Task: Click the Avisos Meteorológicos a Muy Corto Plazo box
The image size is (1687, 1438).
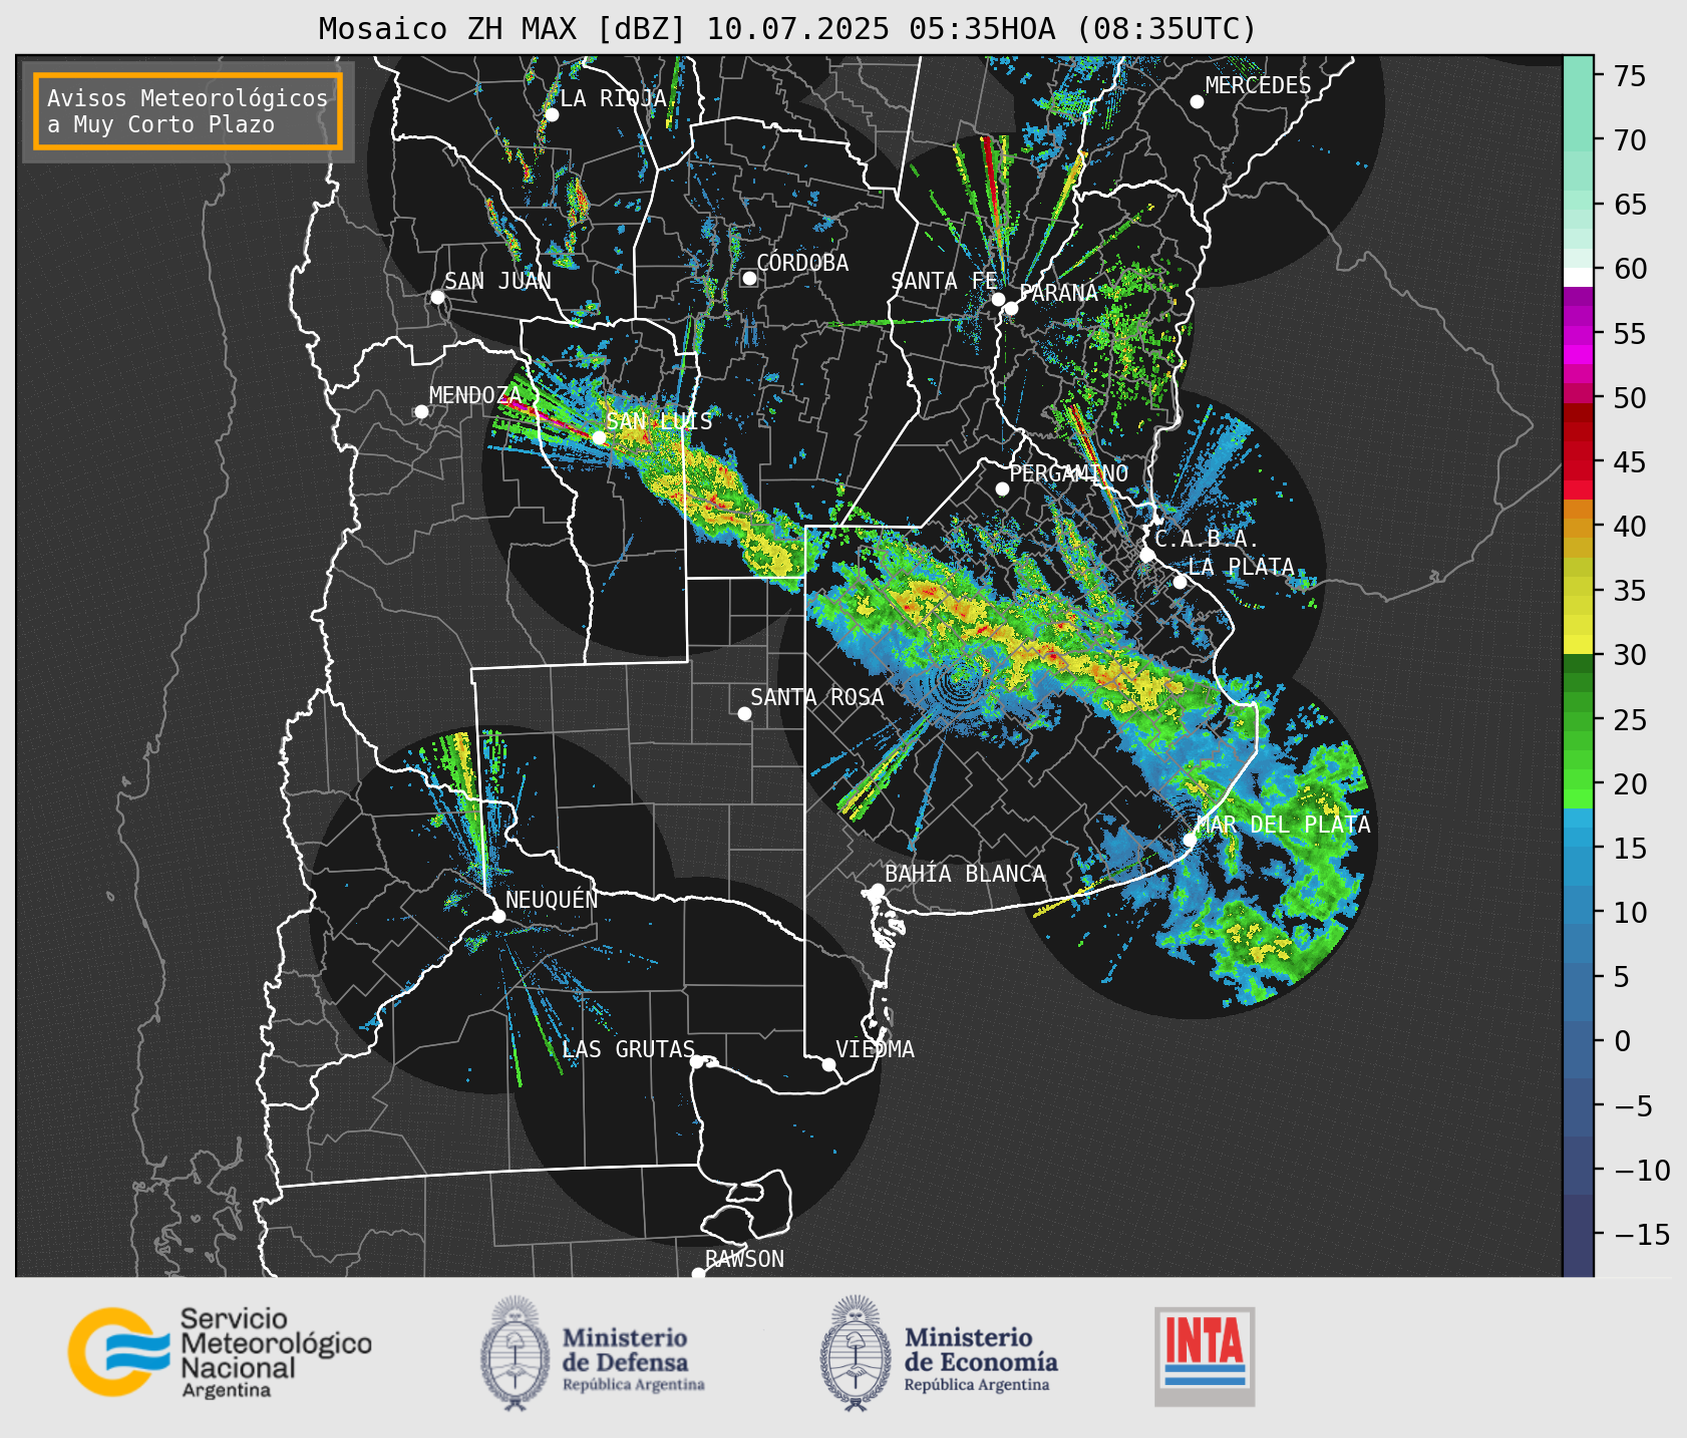Action: tap(188, 111)
